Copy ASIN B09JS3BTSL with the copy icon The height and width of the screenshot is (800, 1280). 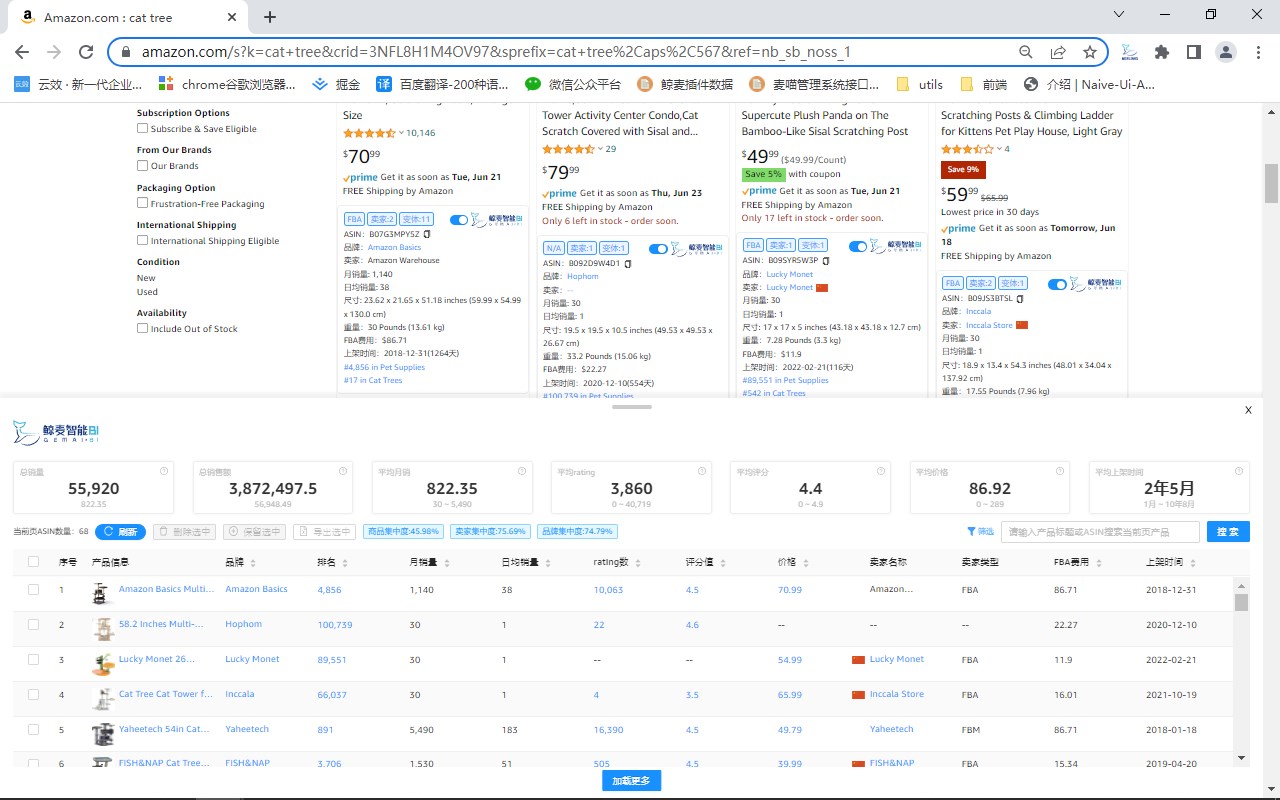[x=1019, y=298]
